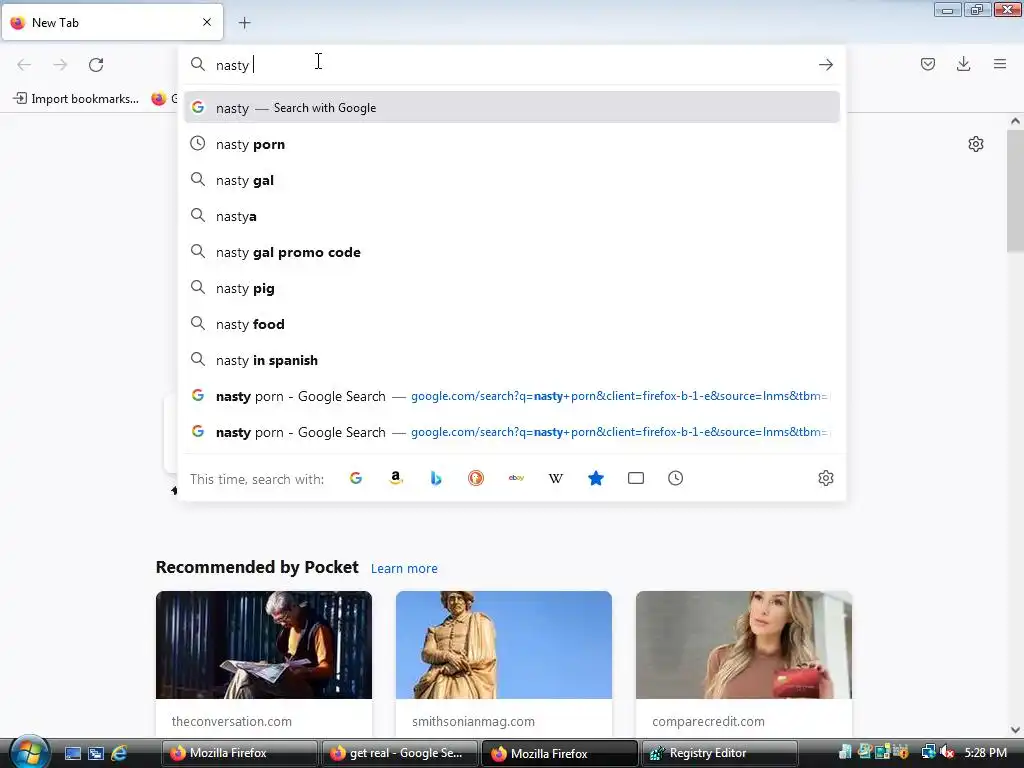
Task: Search history using the clock icon
Action: coord(675,478)
